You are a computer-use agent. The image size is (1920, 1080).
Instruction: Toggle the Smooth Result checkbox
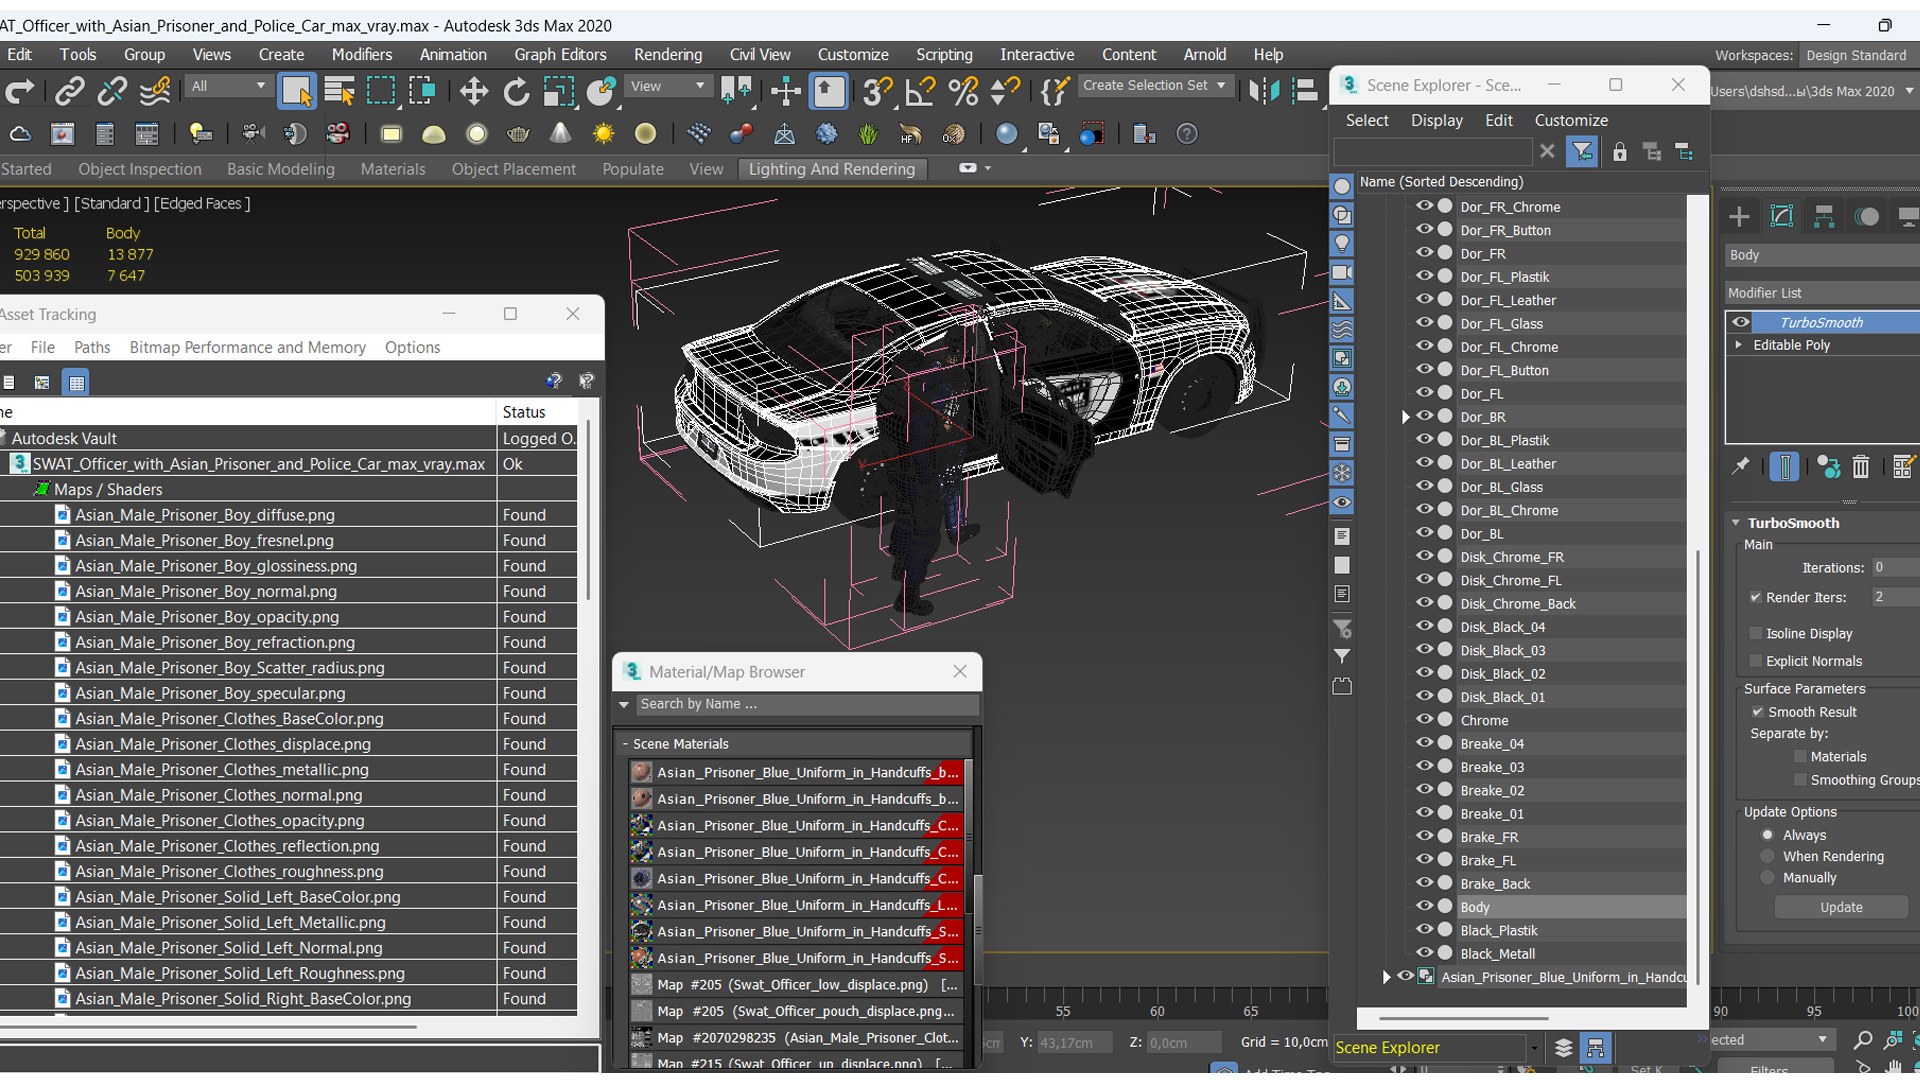pyautogui.click(x=1758, y=712)
